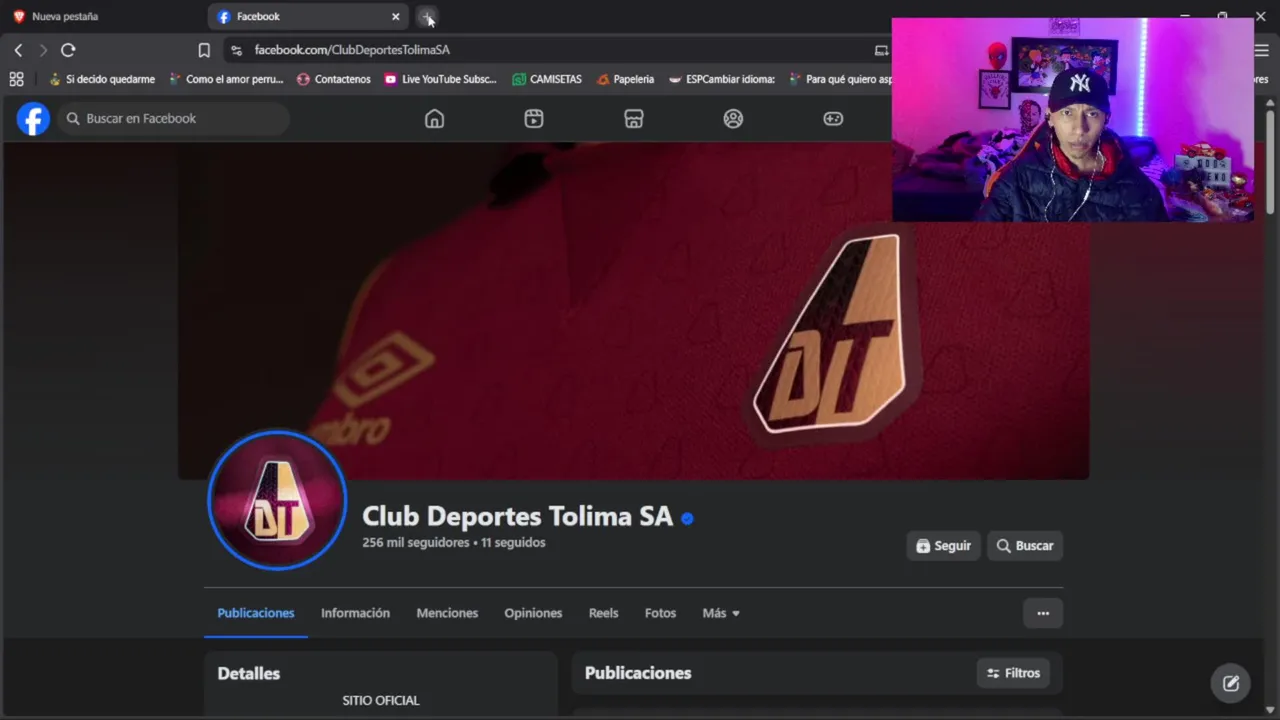Open browser main menu hamburger icon

pos(1262,50)
